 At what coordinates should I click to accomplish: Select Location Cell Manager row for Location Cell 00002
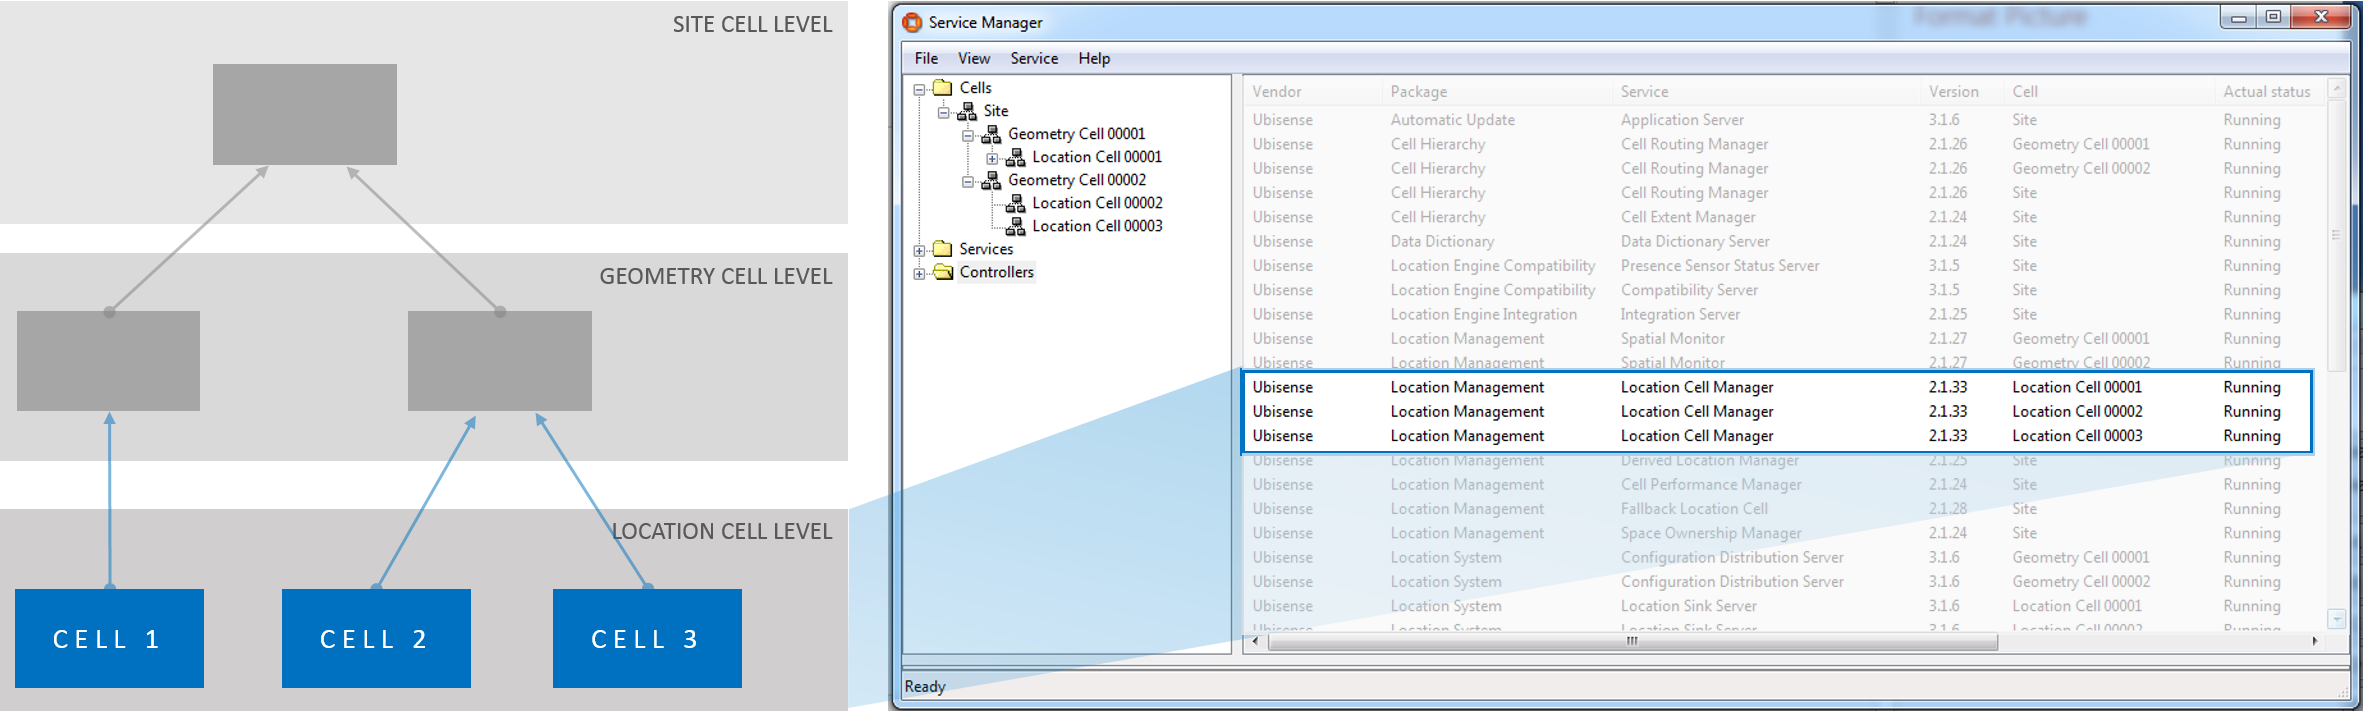tap(1696, 412)
